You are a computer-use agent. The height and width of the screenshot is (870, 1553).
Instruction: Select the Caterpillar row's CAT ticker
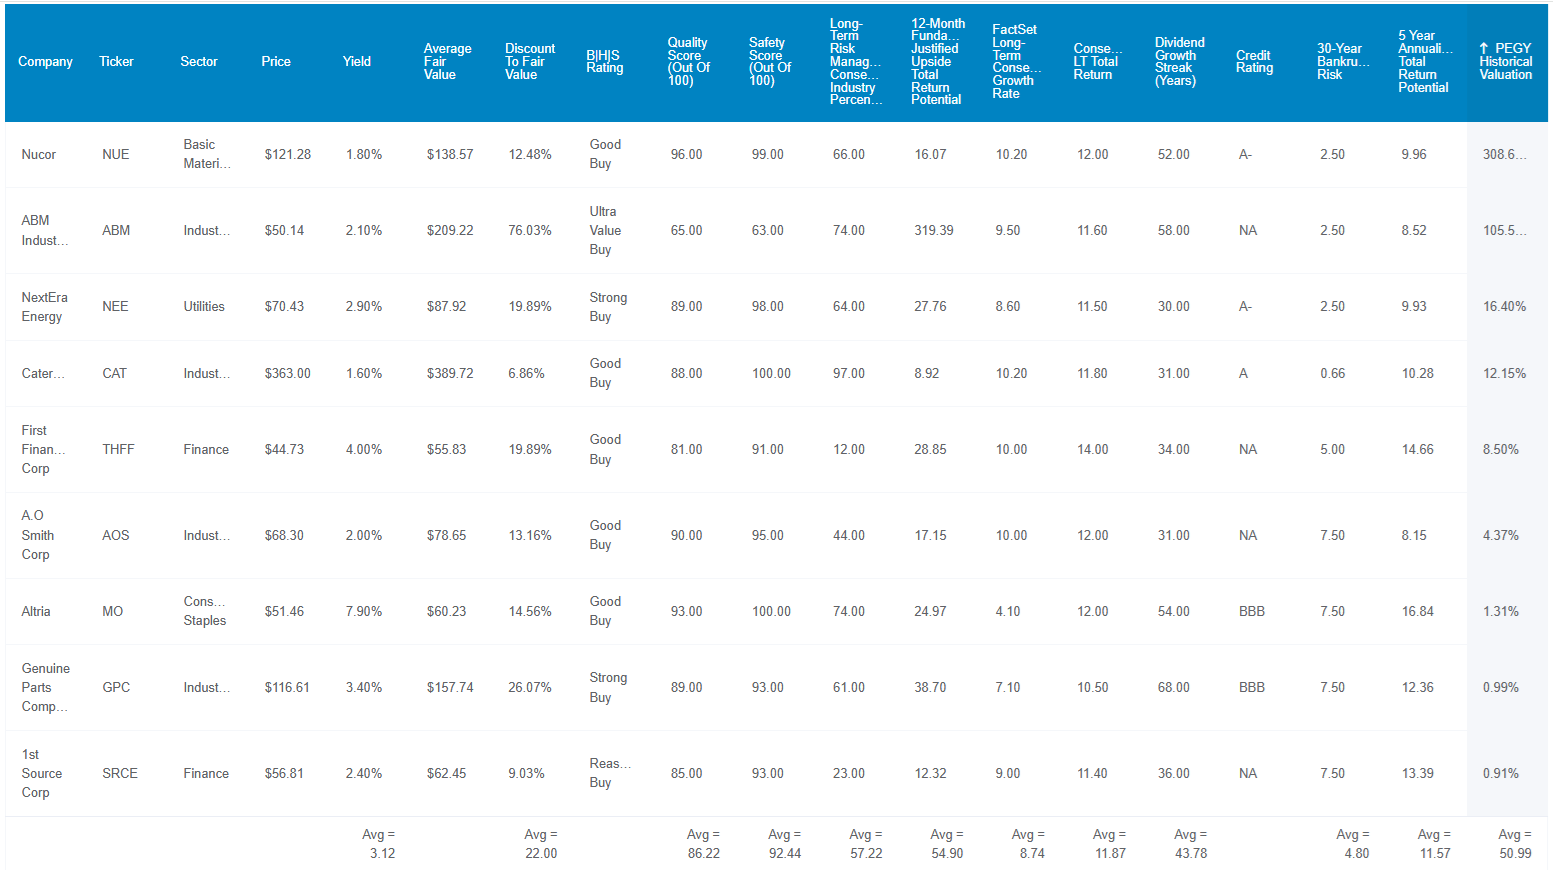tap(115, 374)
